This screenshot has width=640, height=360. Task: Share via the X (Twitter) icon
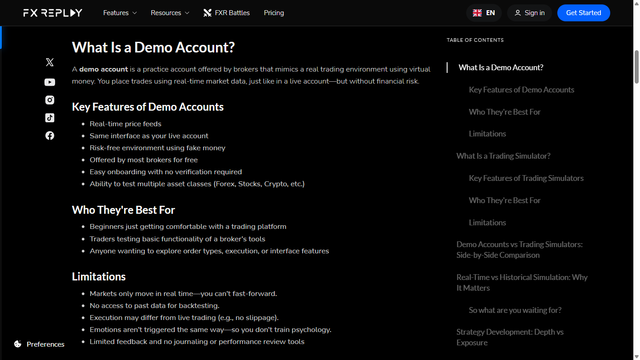pos(49,62)
